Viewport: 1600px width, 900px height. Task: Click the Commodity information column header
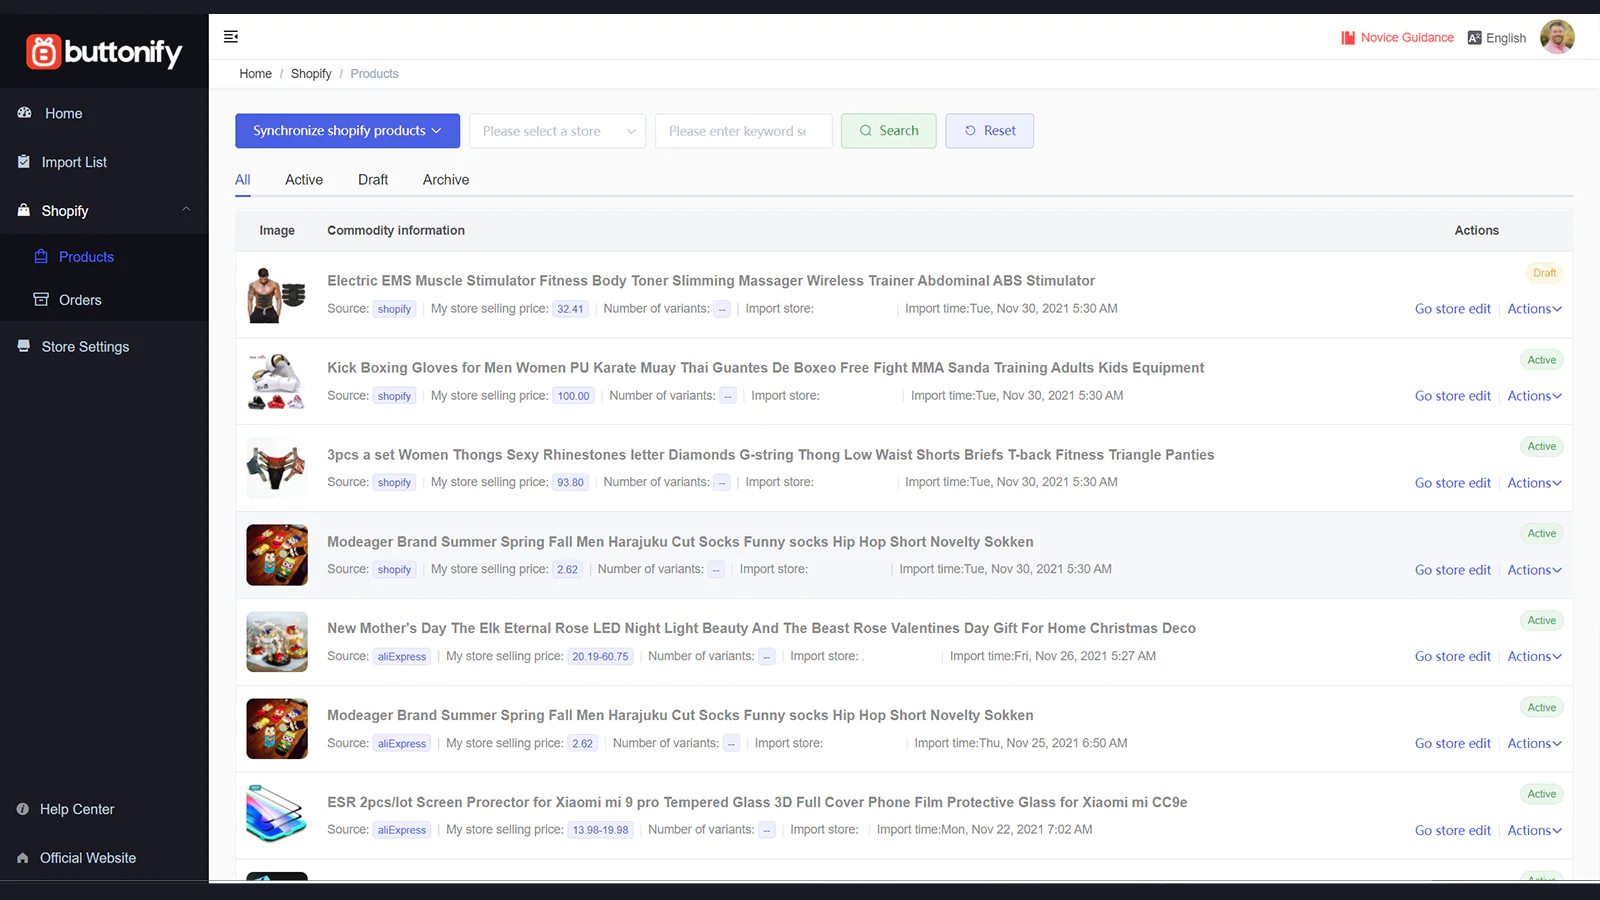pyautogui.click(x=396, y=231)
